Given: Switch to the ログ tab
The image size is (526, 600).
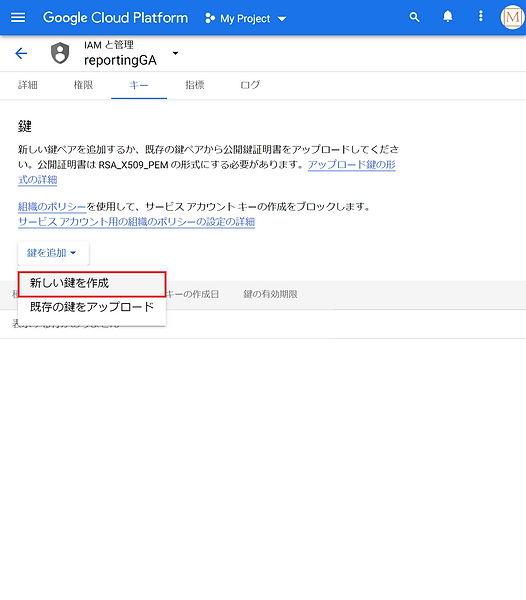Looking at the screenshot, I should (250, 85).
